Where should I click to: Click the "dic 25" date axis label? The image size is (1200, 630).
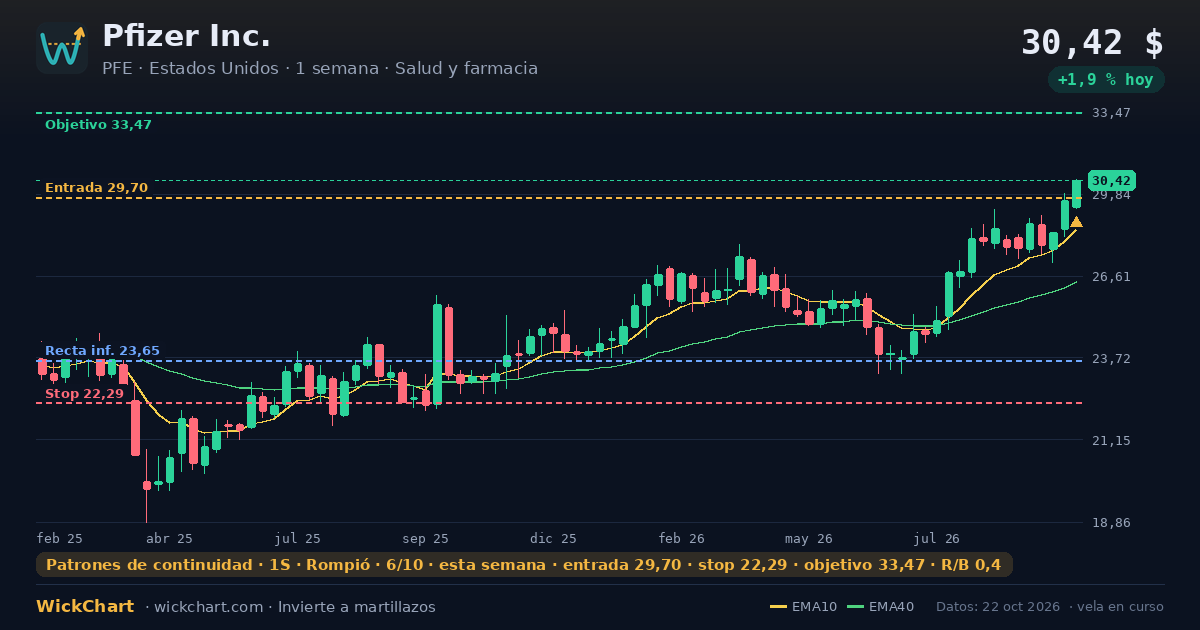[554, 538]
